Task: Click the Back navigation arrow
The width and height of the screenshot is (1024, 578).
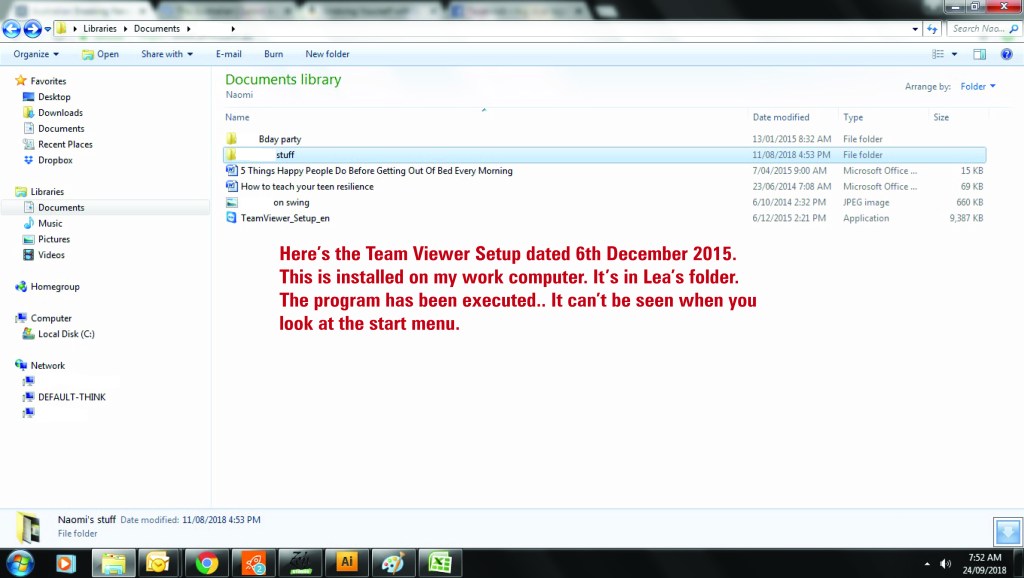Action: point(12,29)
